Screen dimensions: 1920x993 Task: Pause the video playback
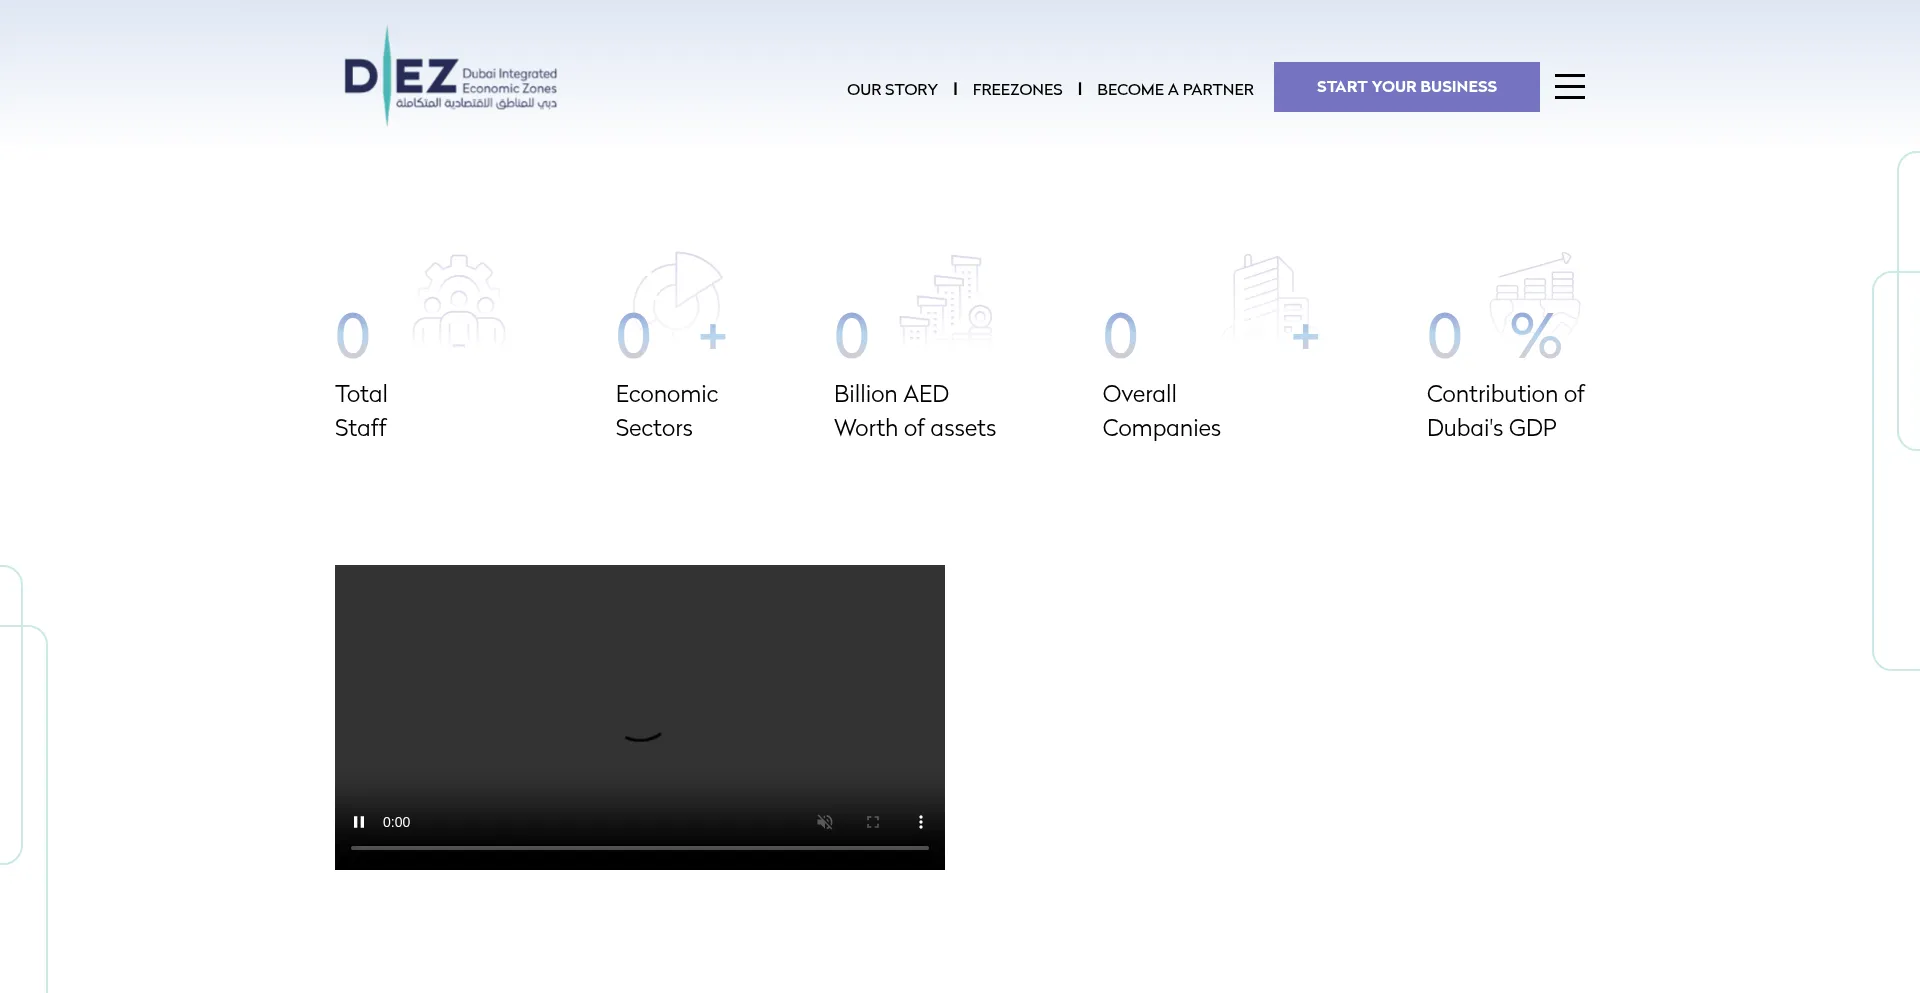click(359, 822)
